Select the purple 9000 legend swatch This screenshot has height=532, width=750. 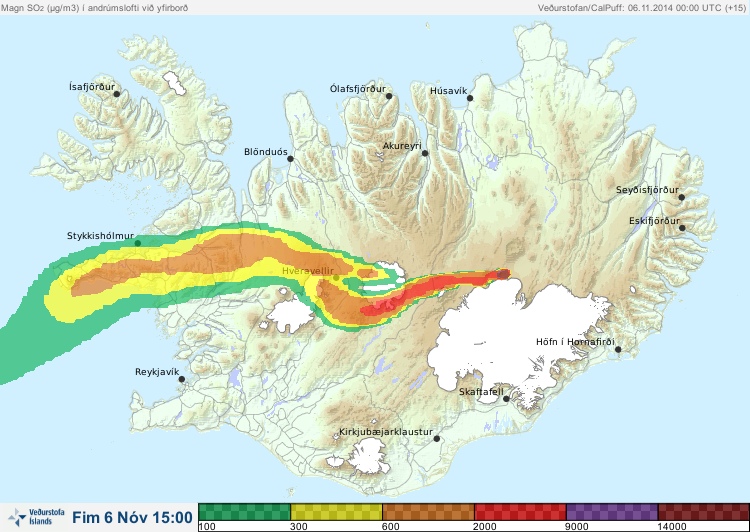pos(612,512)
